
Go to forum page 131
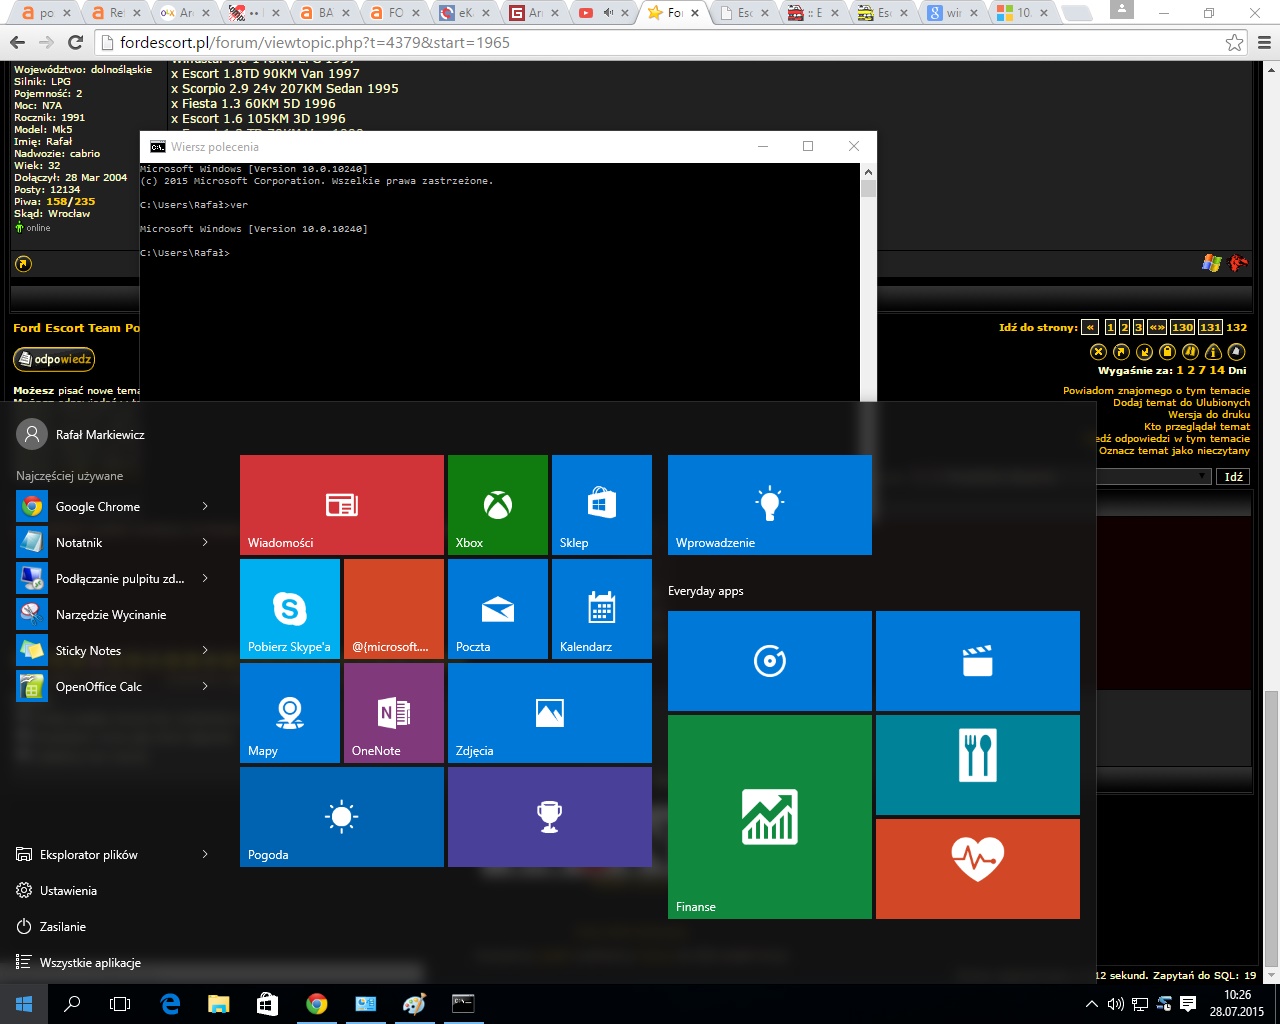[1210, 328]
